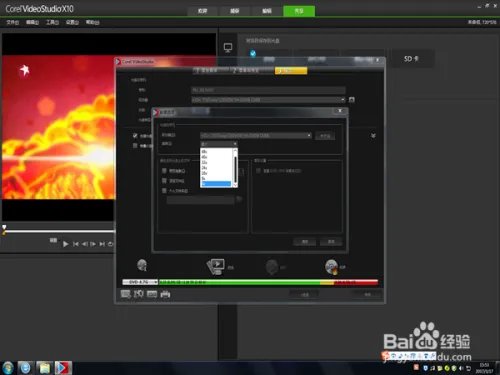Click the first icon in dialog's bottom-left toolbar
The width and height of the screenshot is (500, 375).
(x=126, y=294)
